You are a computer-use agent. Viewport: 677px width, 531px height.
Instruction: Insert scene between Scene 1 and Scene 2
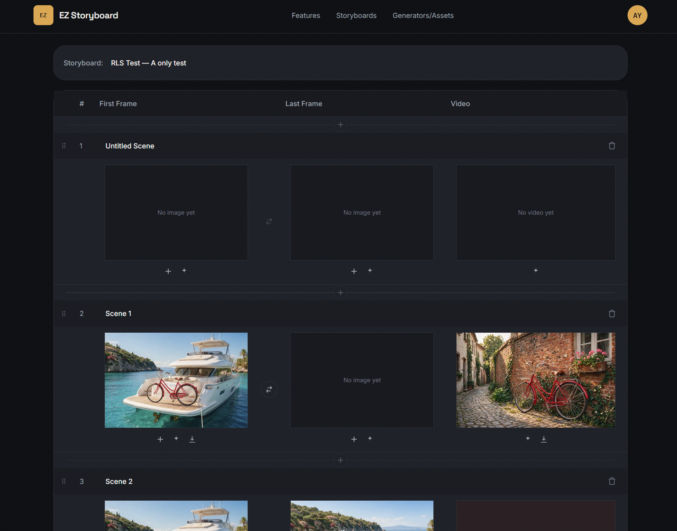point(340,460)
